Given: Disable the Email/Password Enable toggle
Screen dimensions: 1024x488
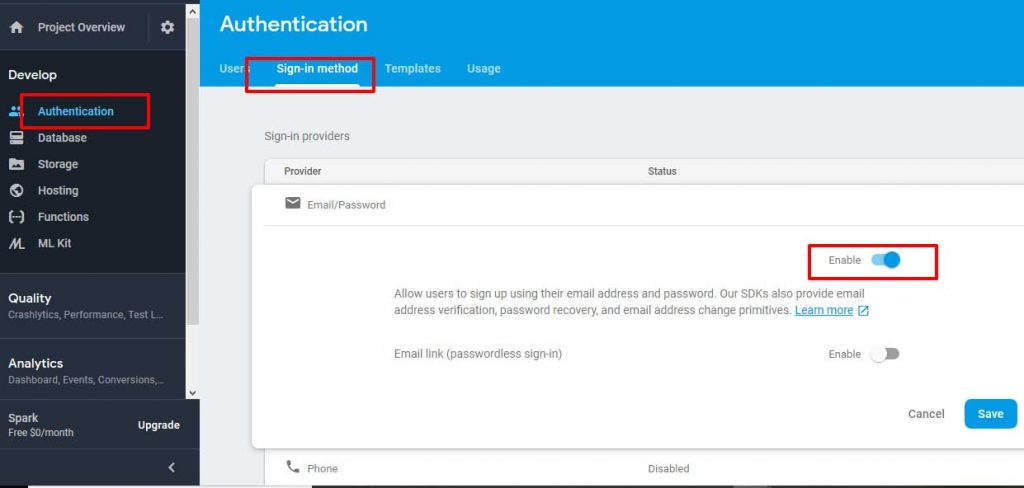Looking at the screenshot, I should 886,260.
